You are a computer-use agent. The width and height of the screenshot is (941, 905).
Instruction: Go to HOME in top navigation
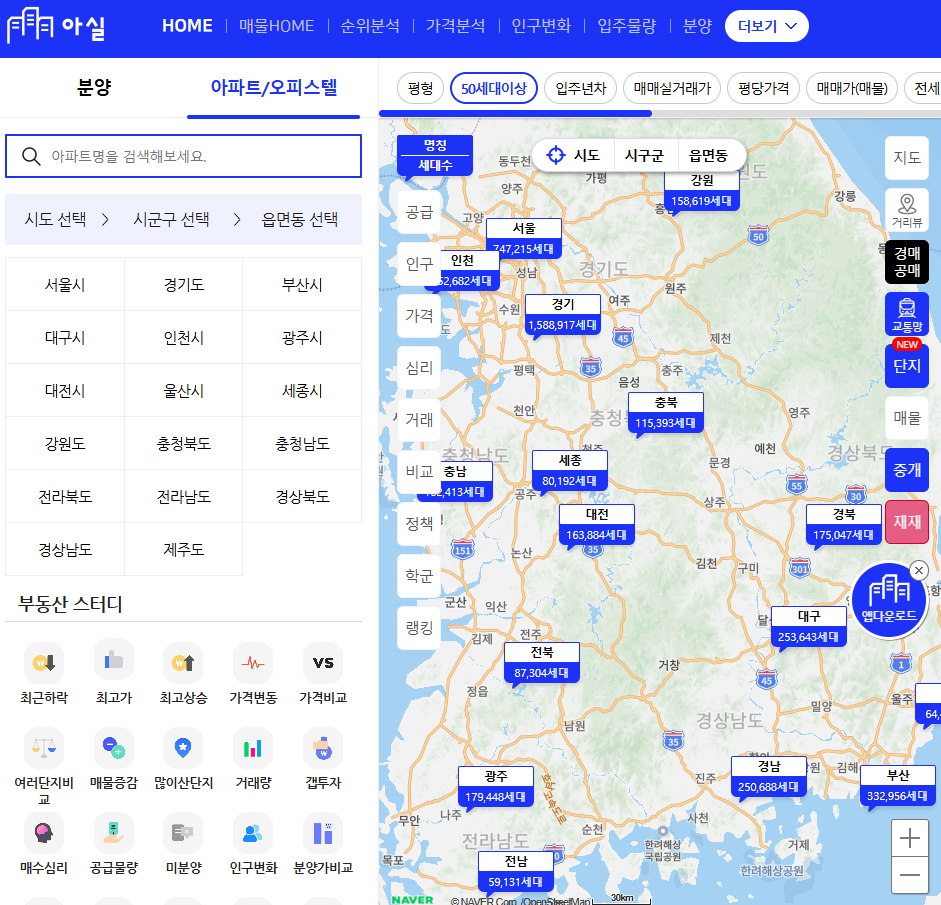(x=187, y=26)
